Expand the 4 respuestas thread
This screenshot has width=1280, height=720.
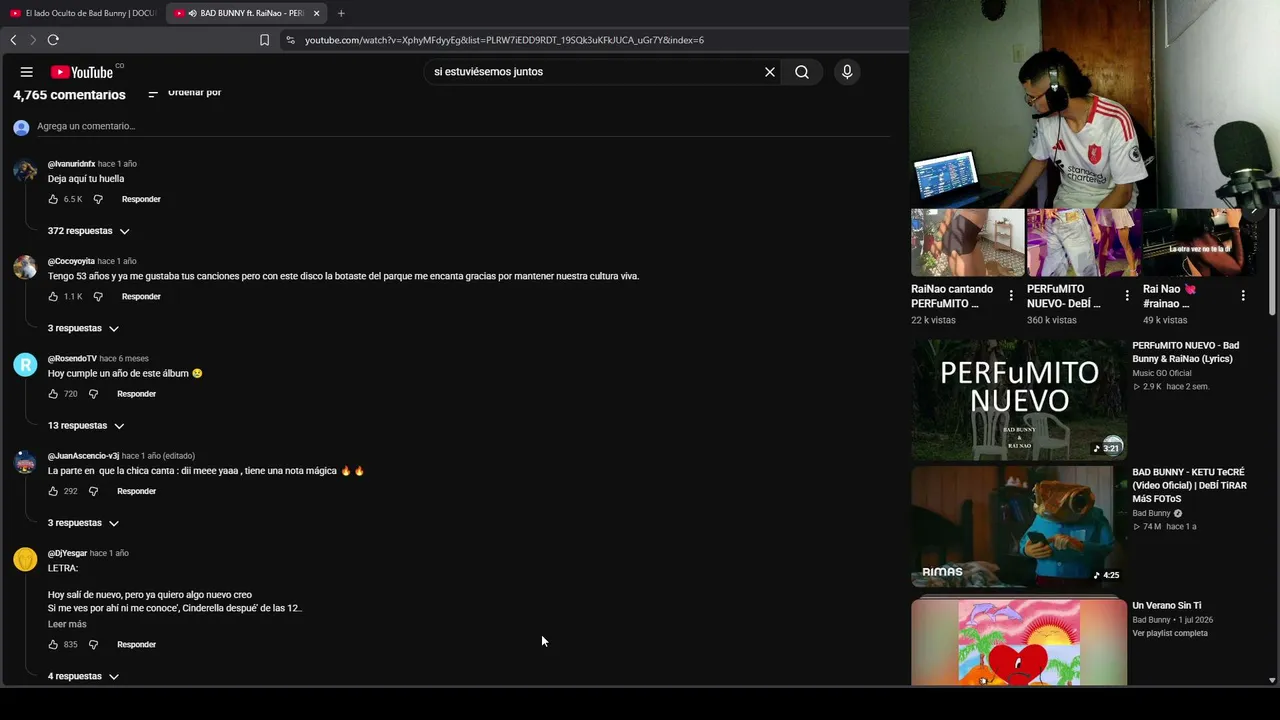[x=84, y=676]
